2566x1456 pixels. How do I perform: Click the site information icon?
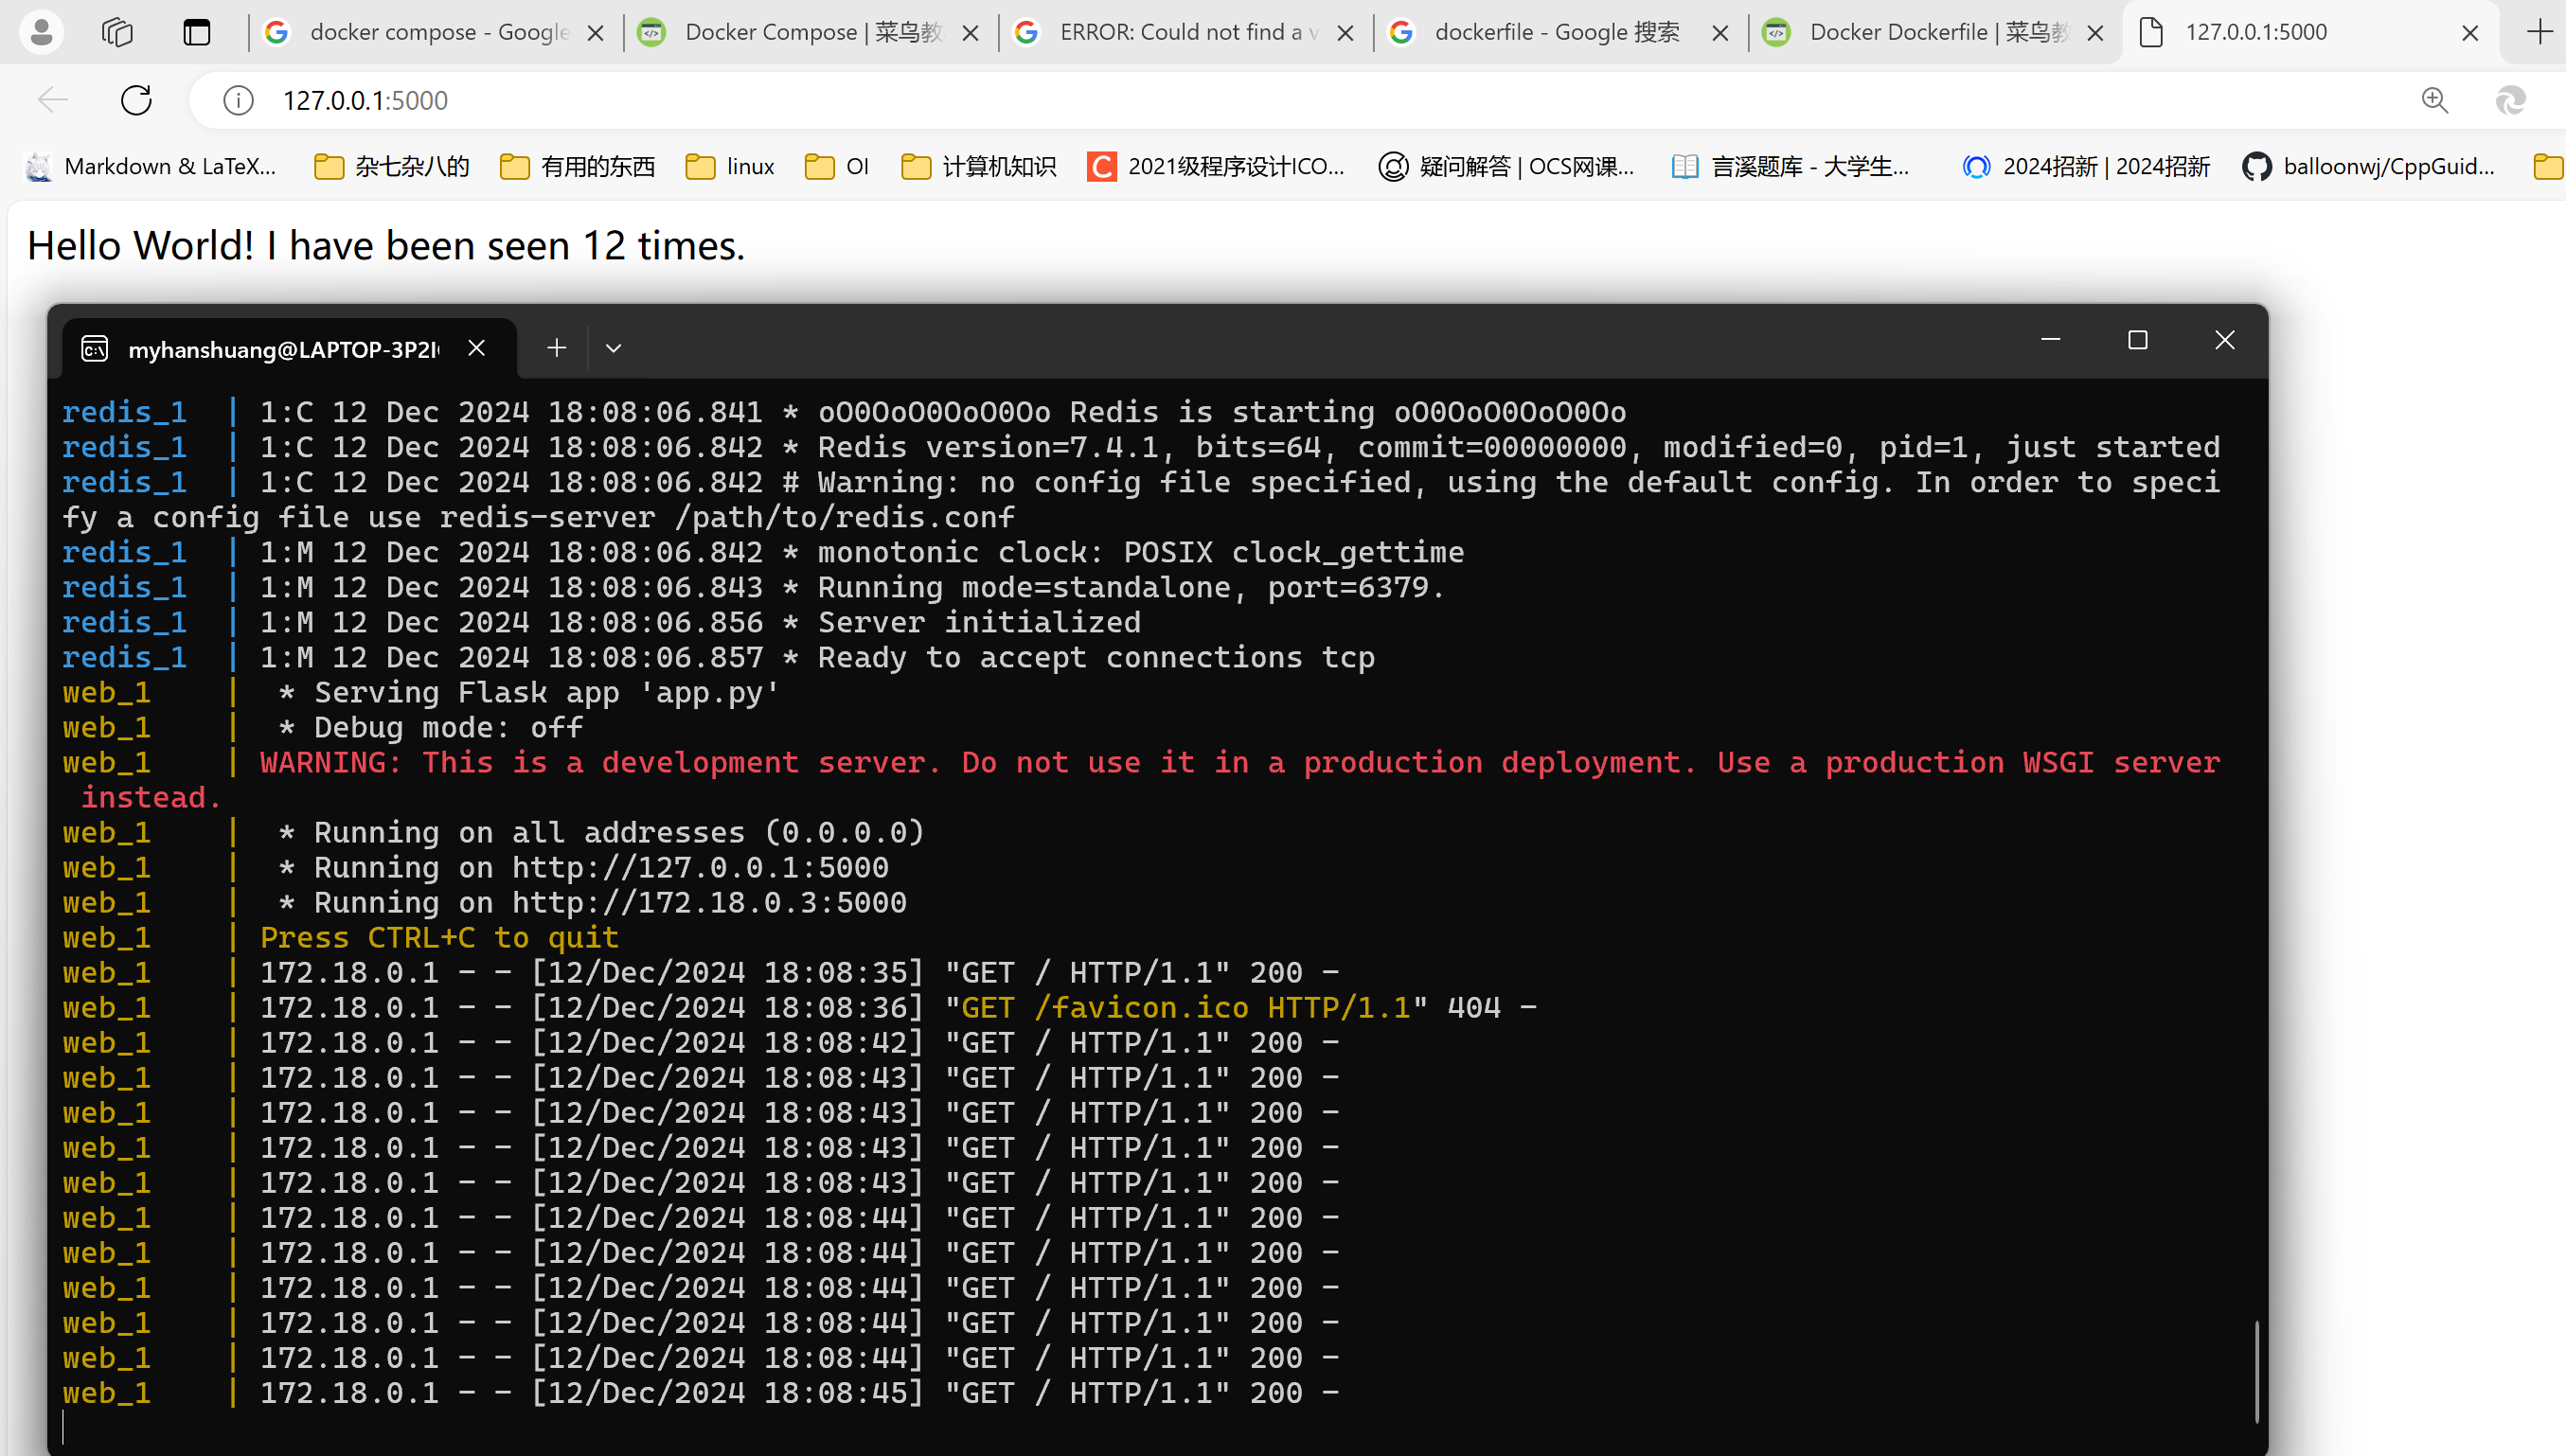coord(238,100)
